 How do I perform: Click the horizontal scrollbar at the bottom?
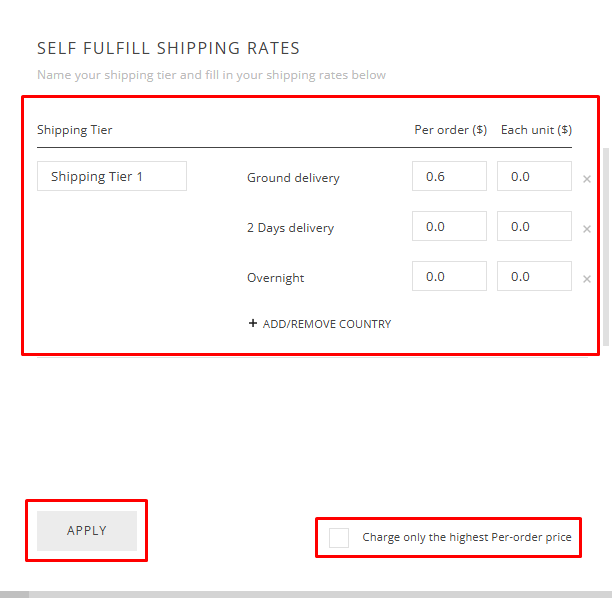coord(300,594)
